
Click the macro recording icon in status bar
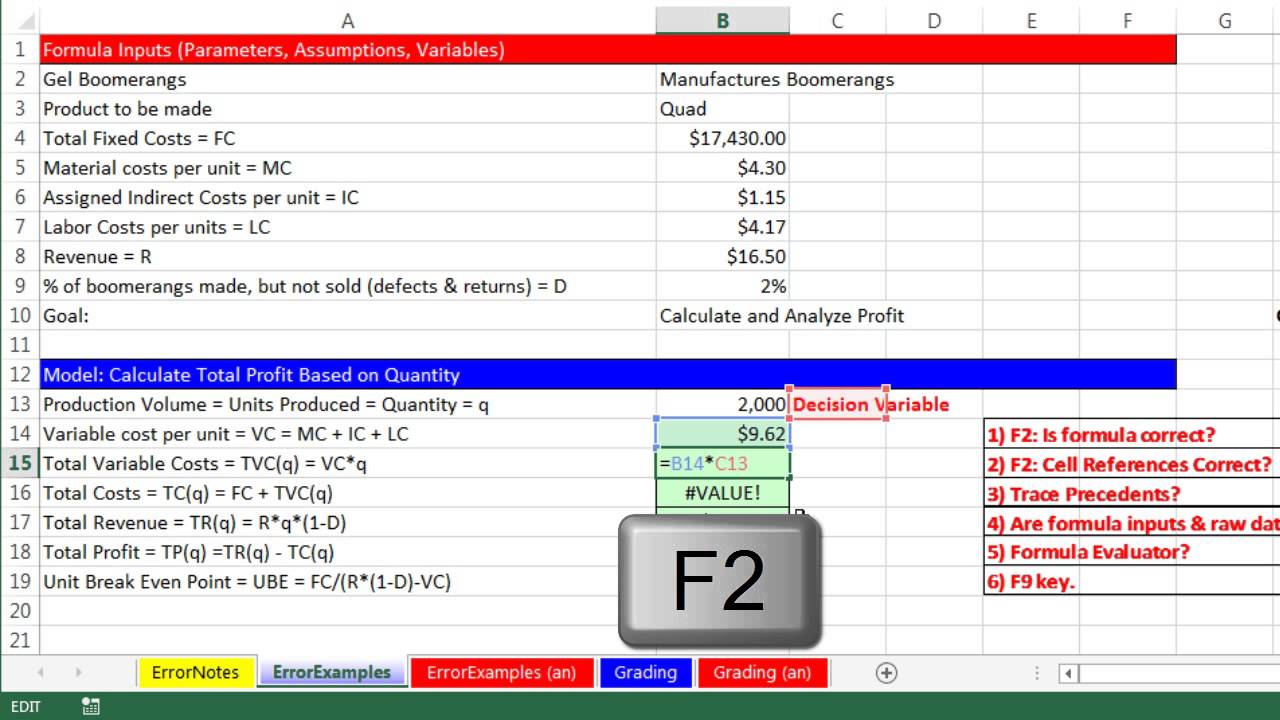[90, 707]
